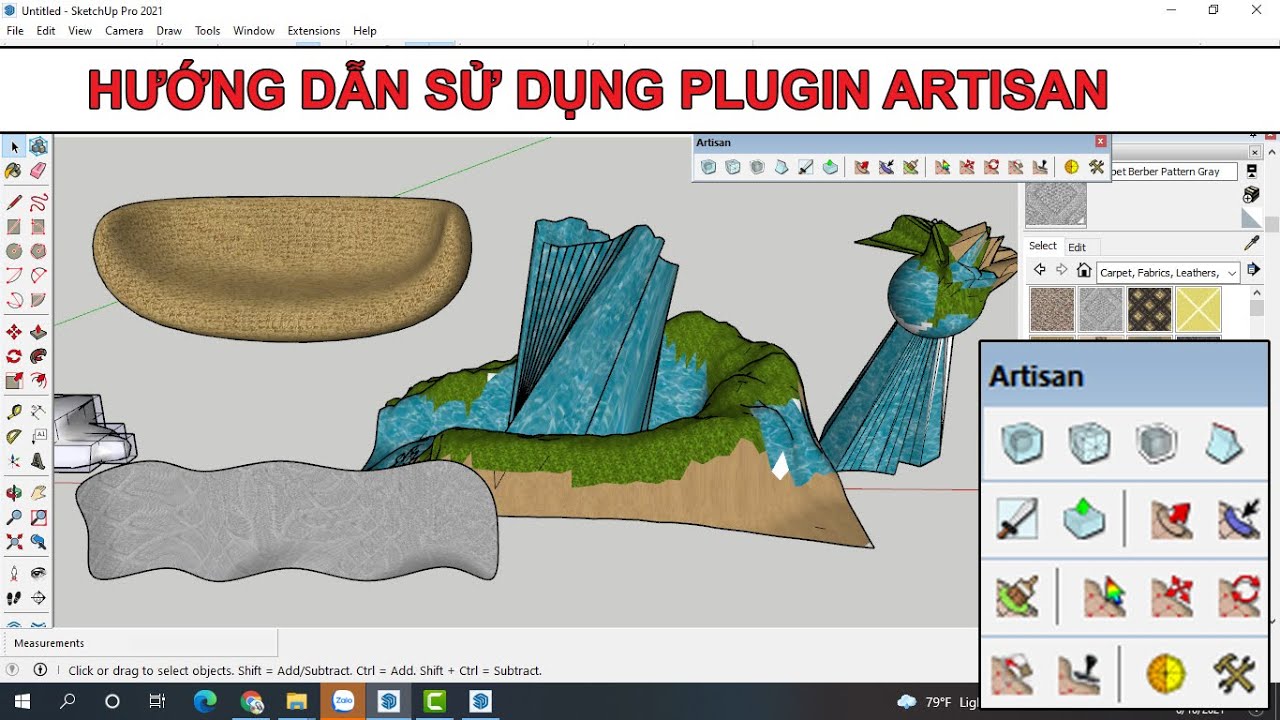Screen dimensions: 1280x720
Task: Open the Edit menu
Action: (46, 31)
